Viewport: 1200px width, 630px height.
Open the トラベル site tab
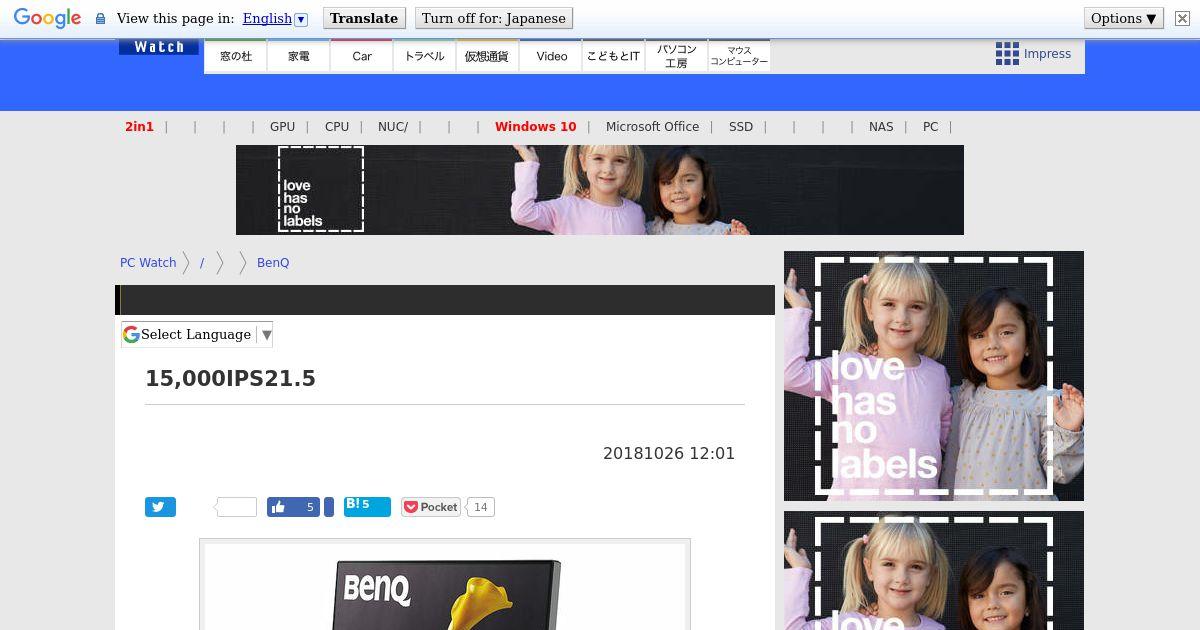(x=425, y=56)
